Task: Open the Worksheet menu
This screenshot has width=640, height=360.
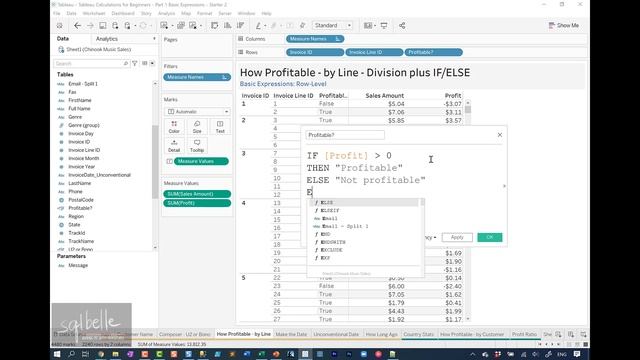Action: [x=93, y=13]
